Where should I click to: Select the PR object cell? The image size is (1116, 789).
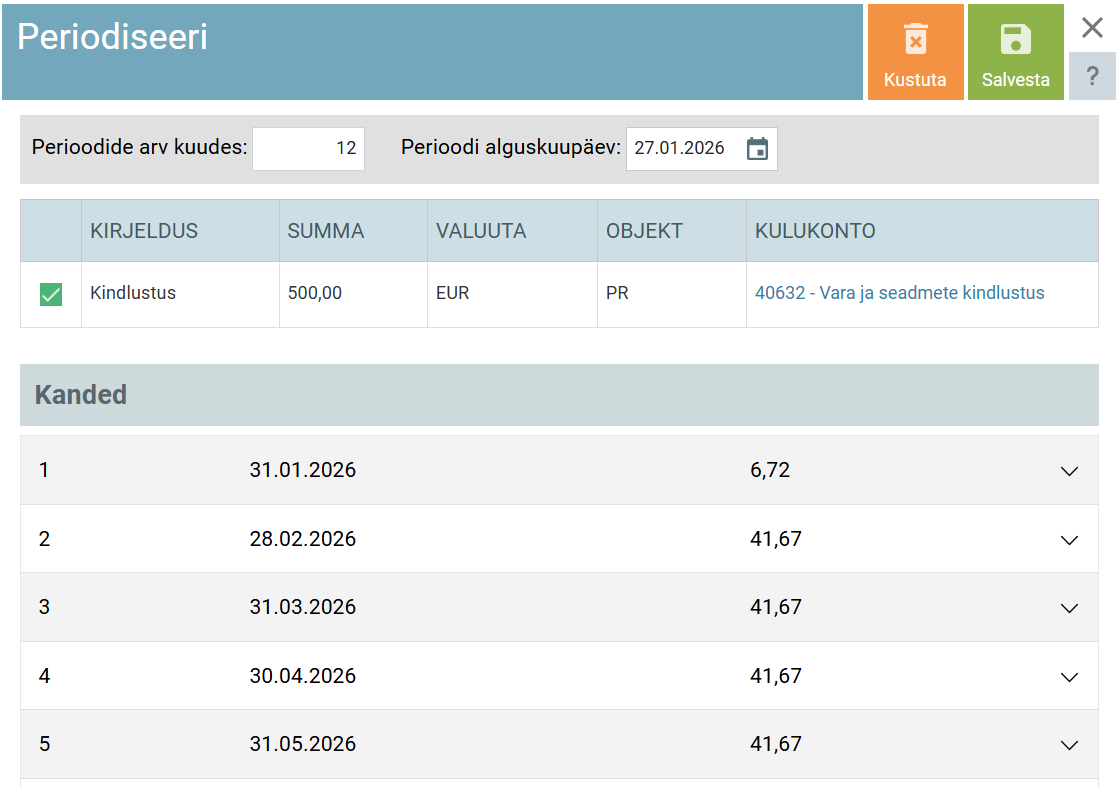click(672, 294)
